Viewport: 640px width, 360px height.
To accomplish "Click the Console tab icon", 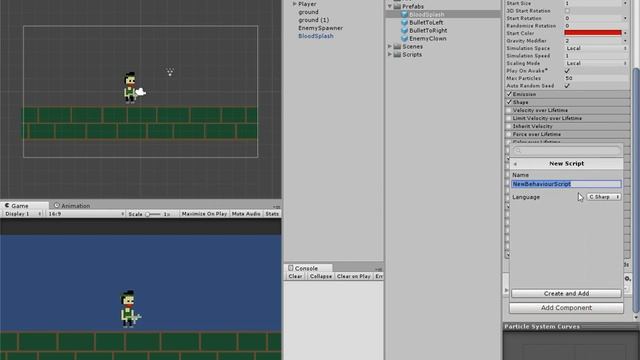I will click(x=291, y=268).
